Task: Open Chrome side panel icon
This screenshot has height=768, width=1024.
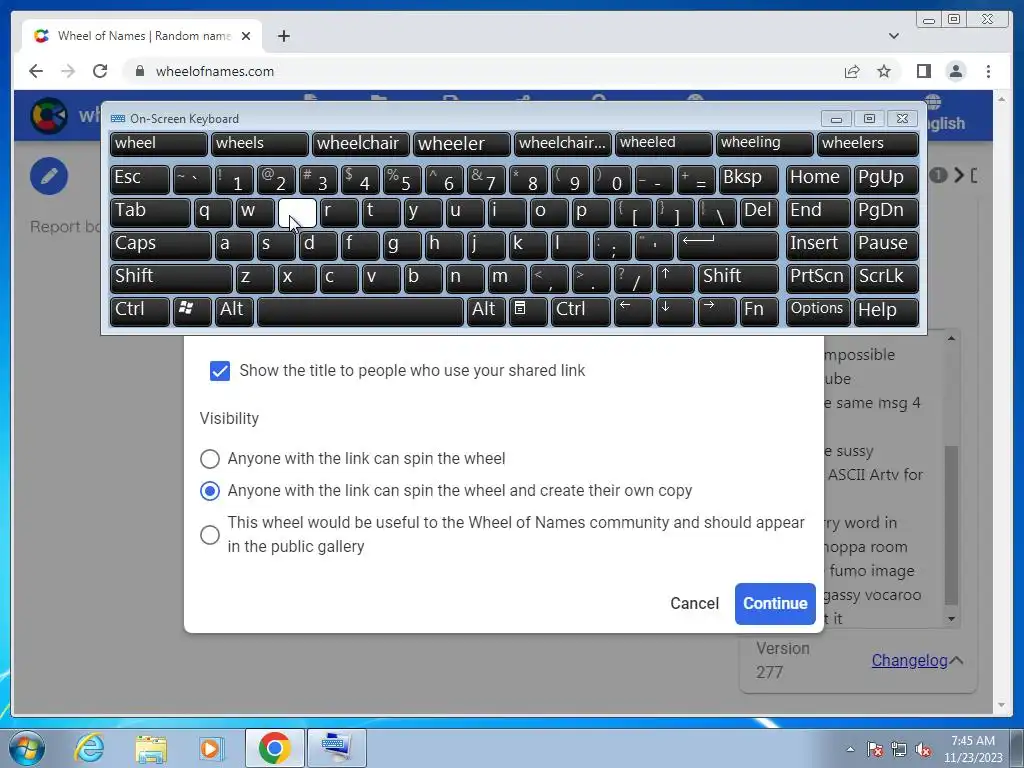Action: tap(923, 71)
